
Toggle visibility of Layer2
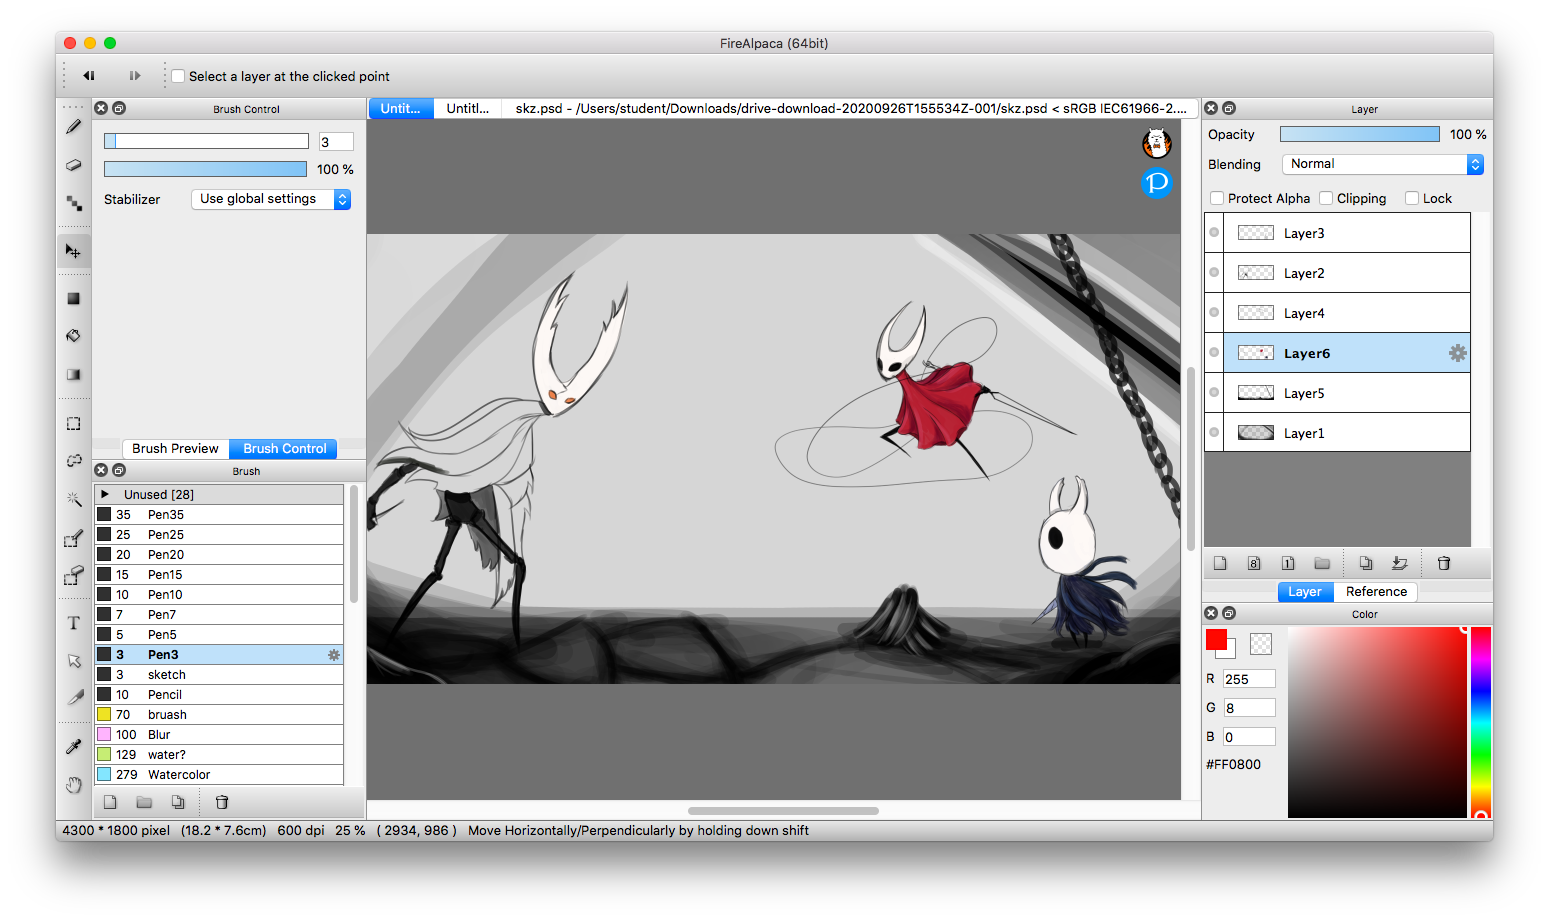tap(1214, 273)
